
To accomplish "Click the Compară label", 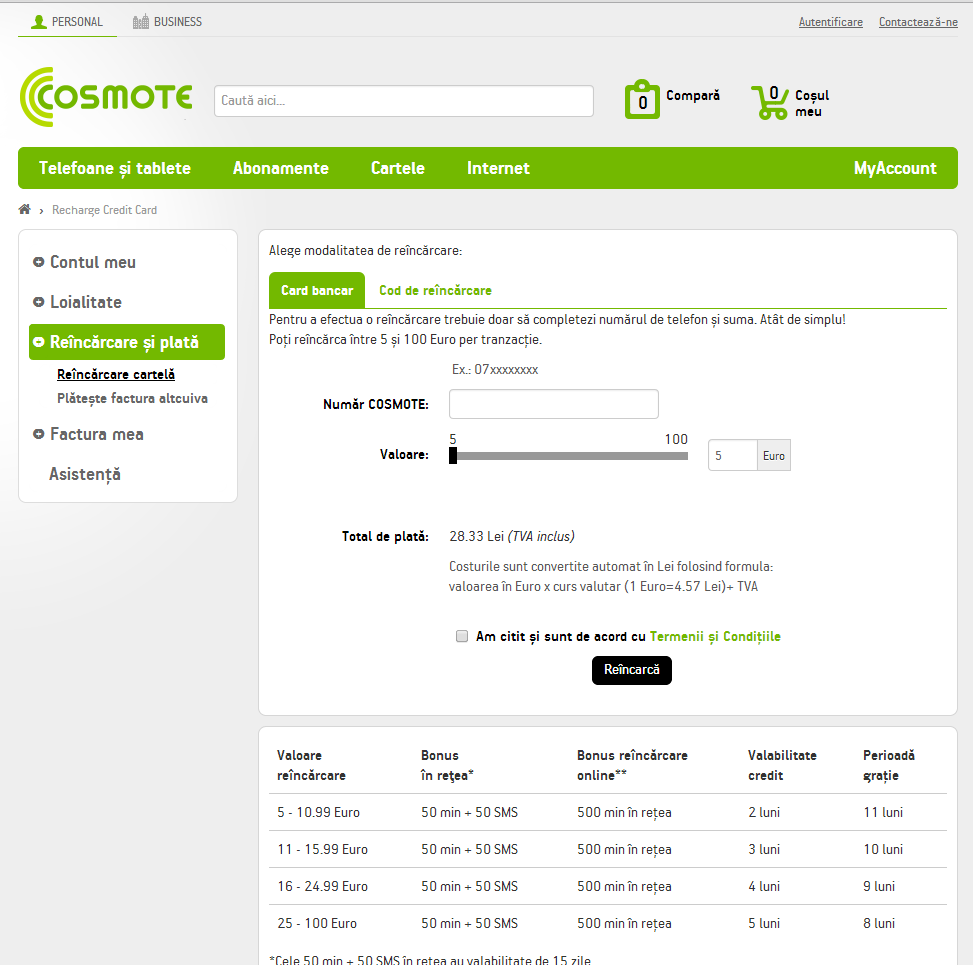I will (x=693, y=96).
